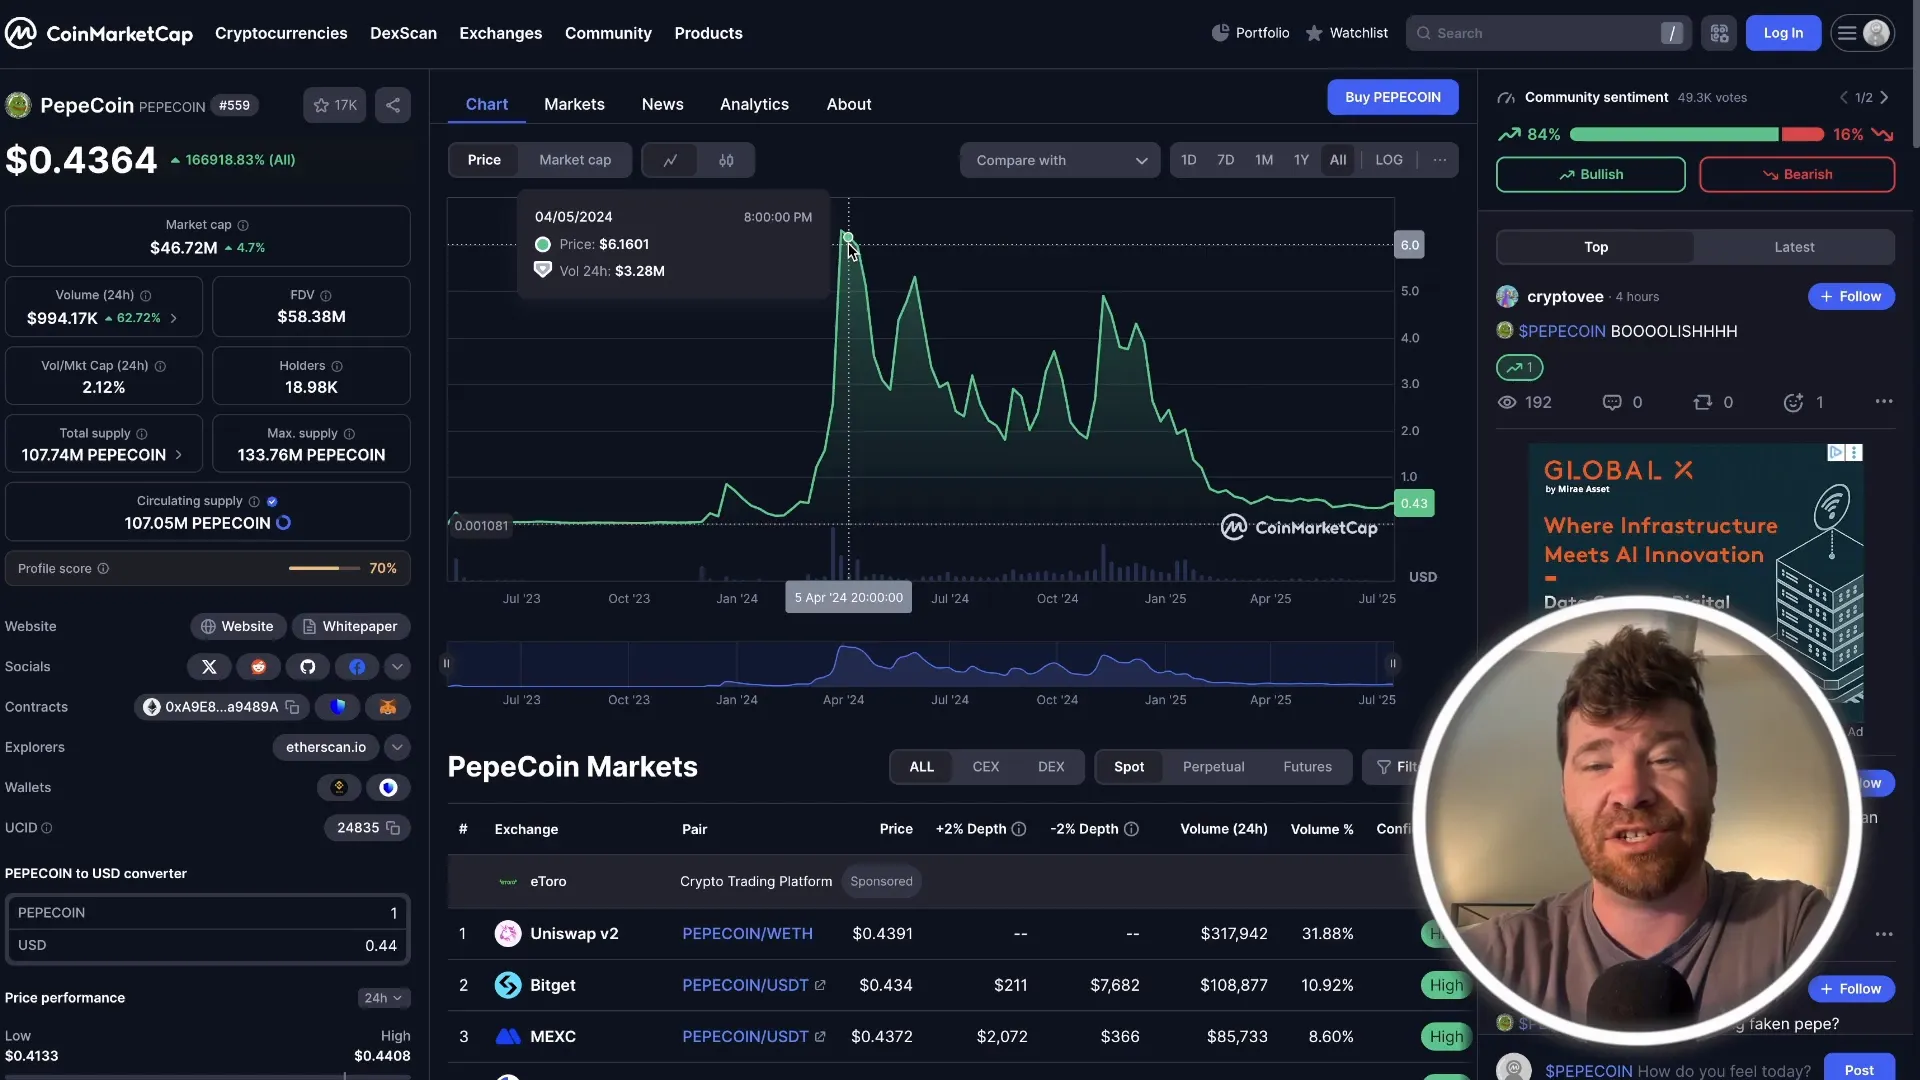Open the DexScan menu
Screen dimensions: 1920x1080
point(403,33)
